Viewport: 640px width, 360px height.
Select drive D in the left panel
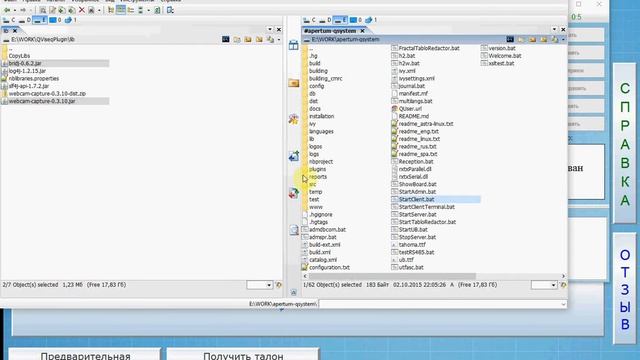pyautogui.click(x=24, y=20)
